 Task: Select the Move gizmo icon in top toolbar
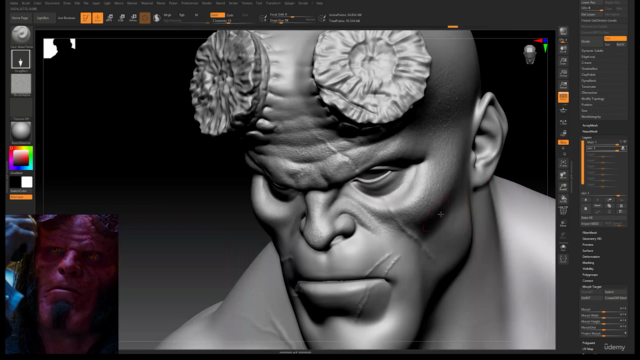tap(109, 18)
